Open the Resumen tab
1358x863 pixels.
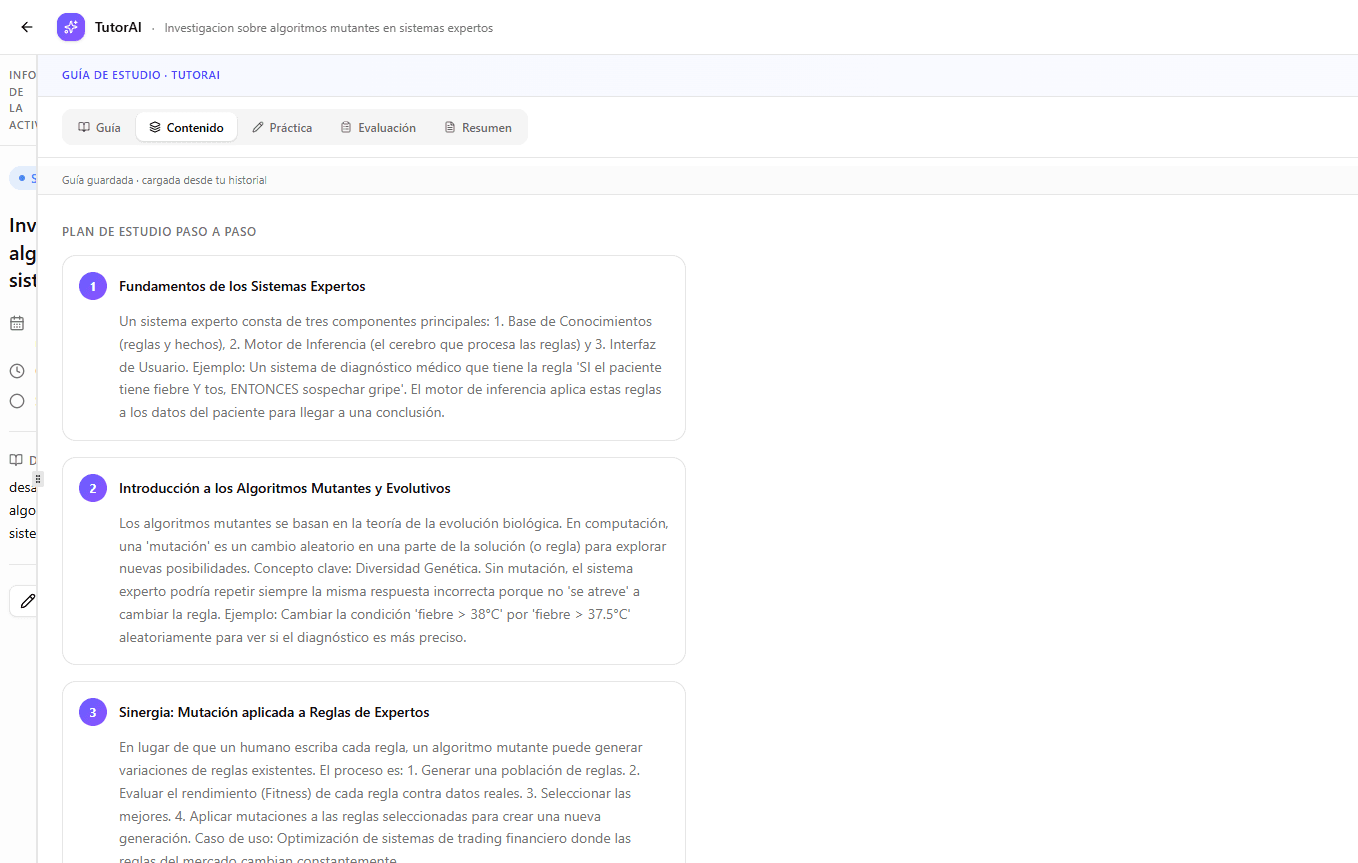tap(478, 128)
